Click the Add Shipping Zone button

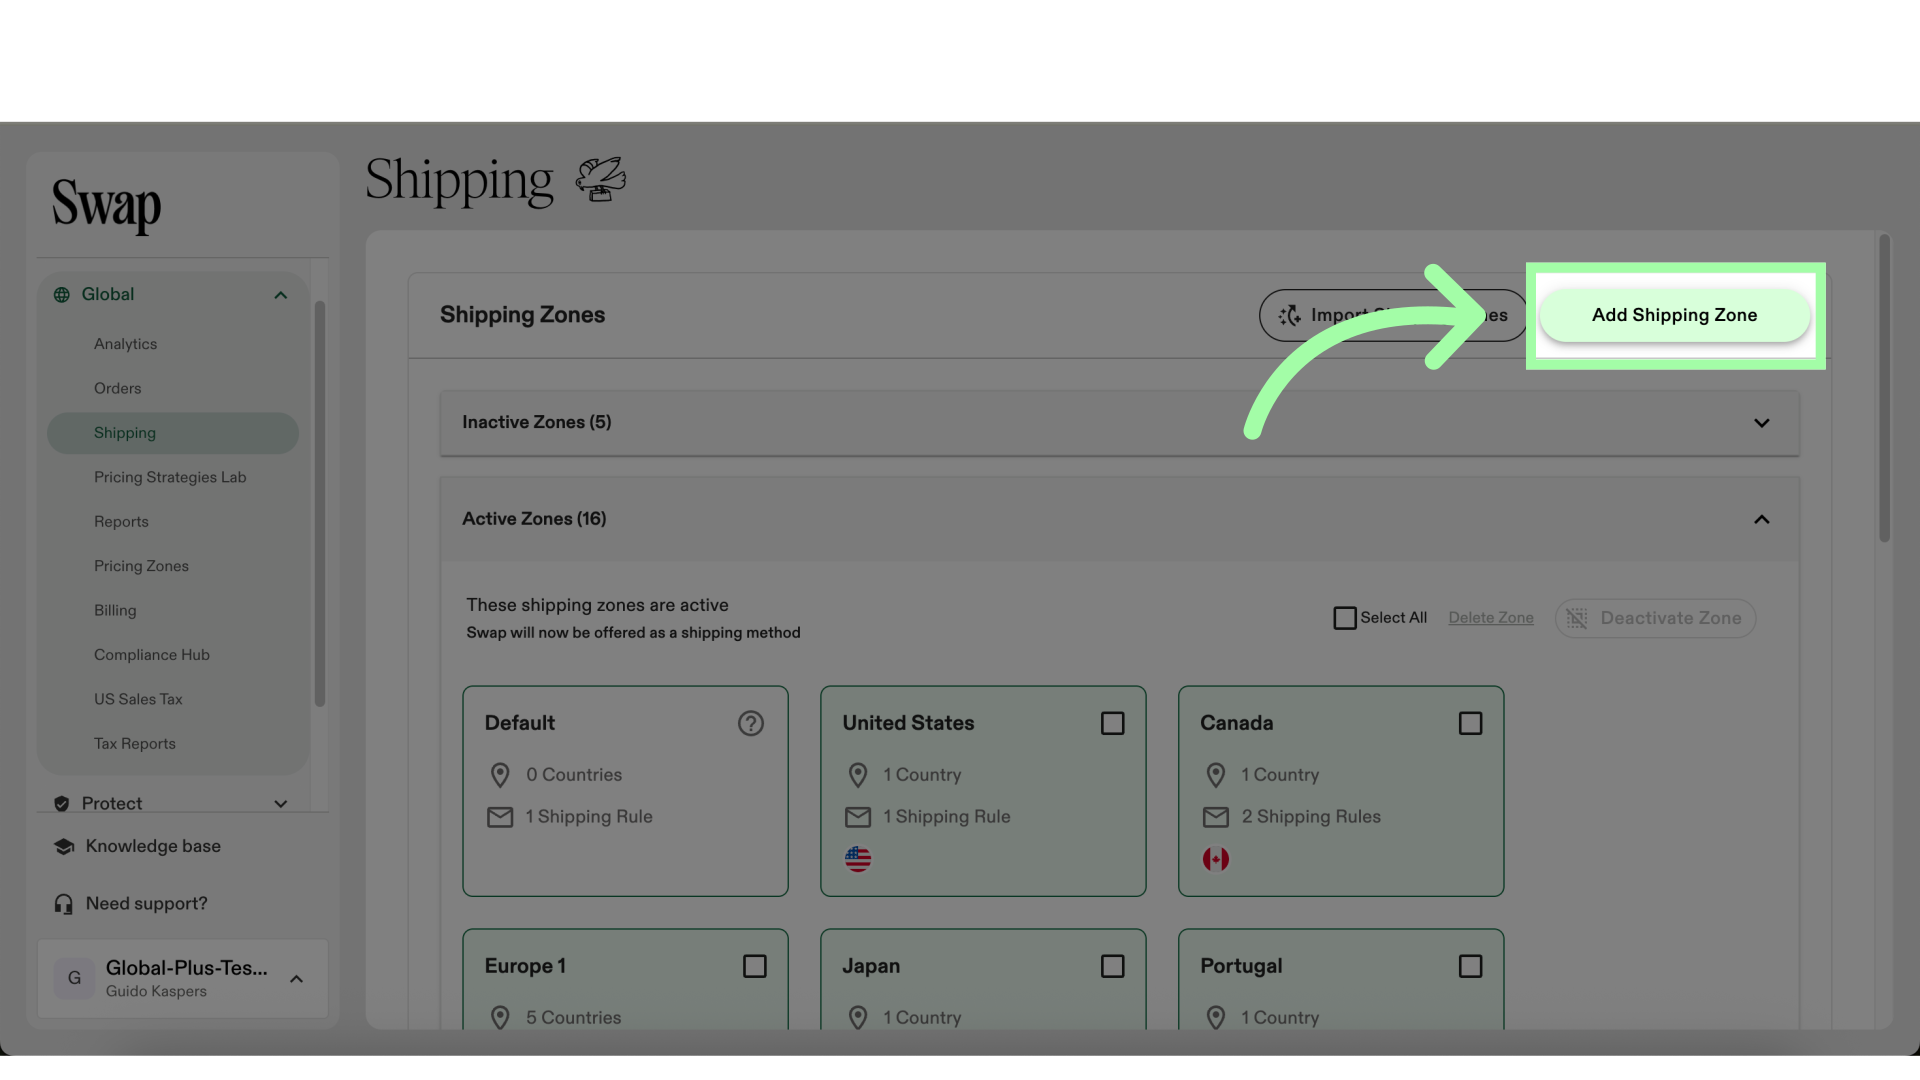1674,315
